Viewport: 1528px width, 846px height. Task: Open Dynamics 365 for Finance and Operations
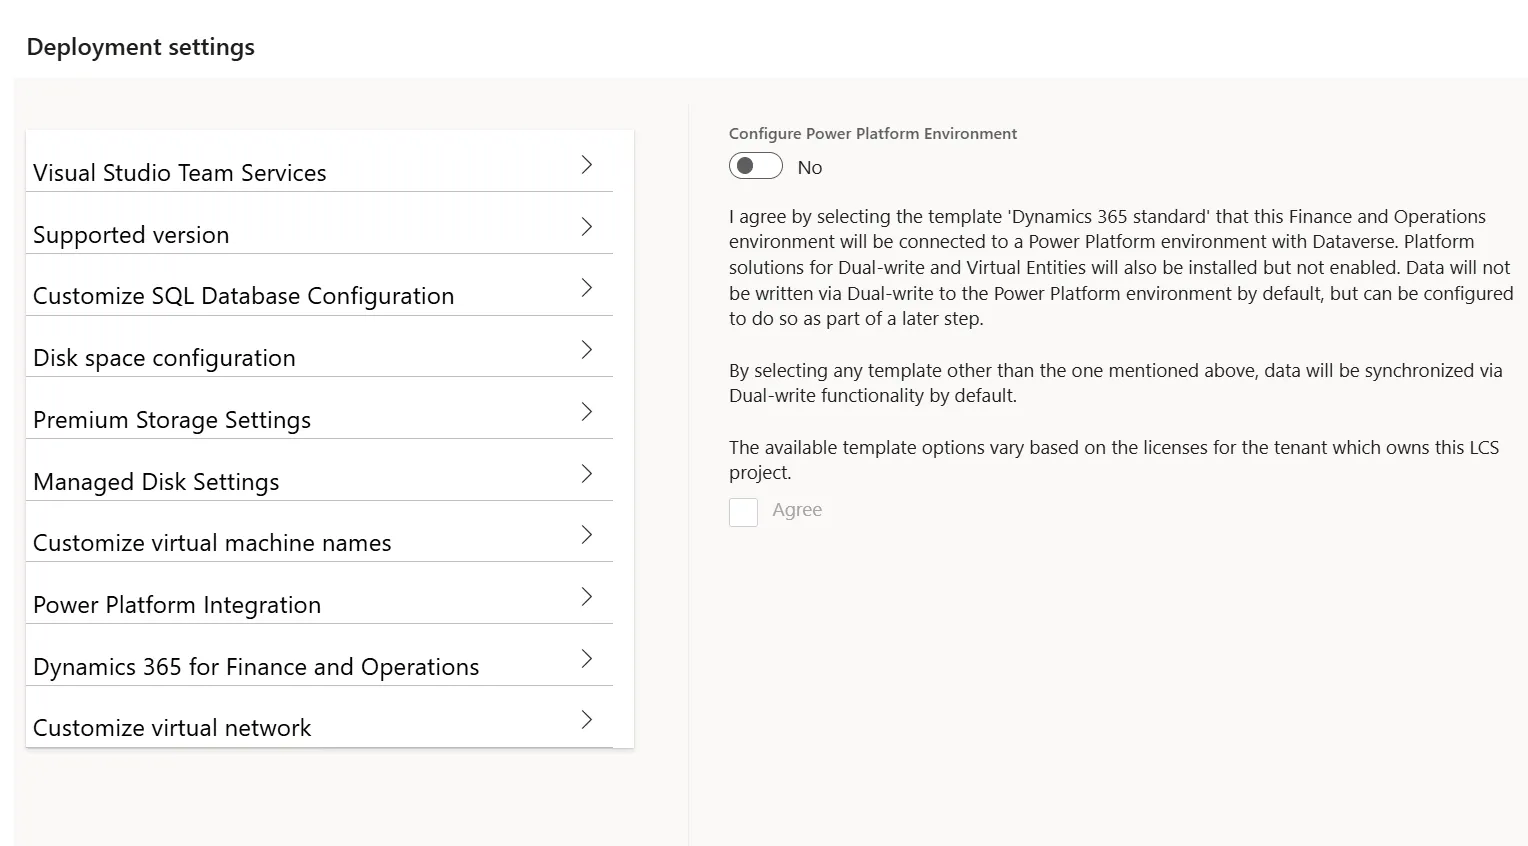[x=319, y=656]
